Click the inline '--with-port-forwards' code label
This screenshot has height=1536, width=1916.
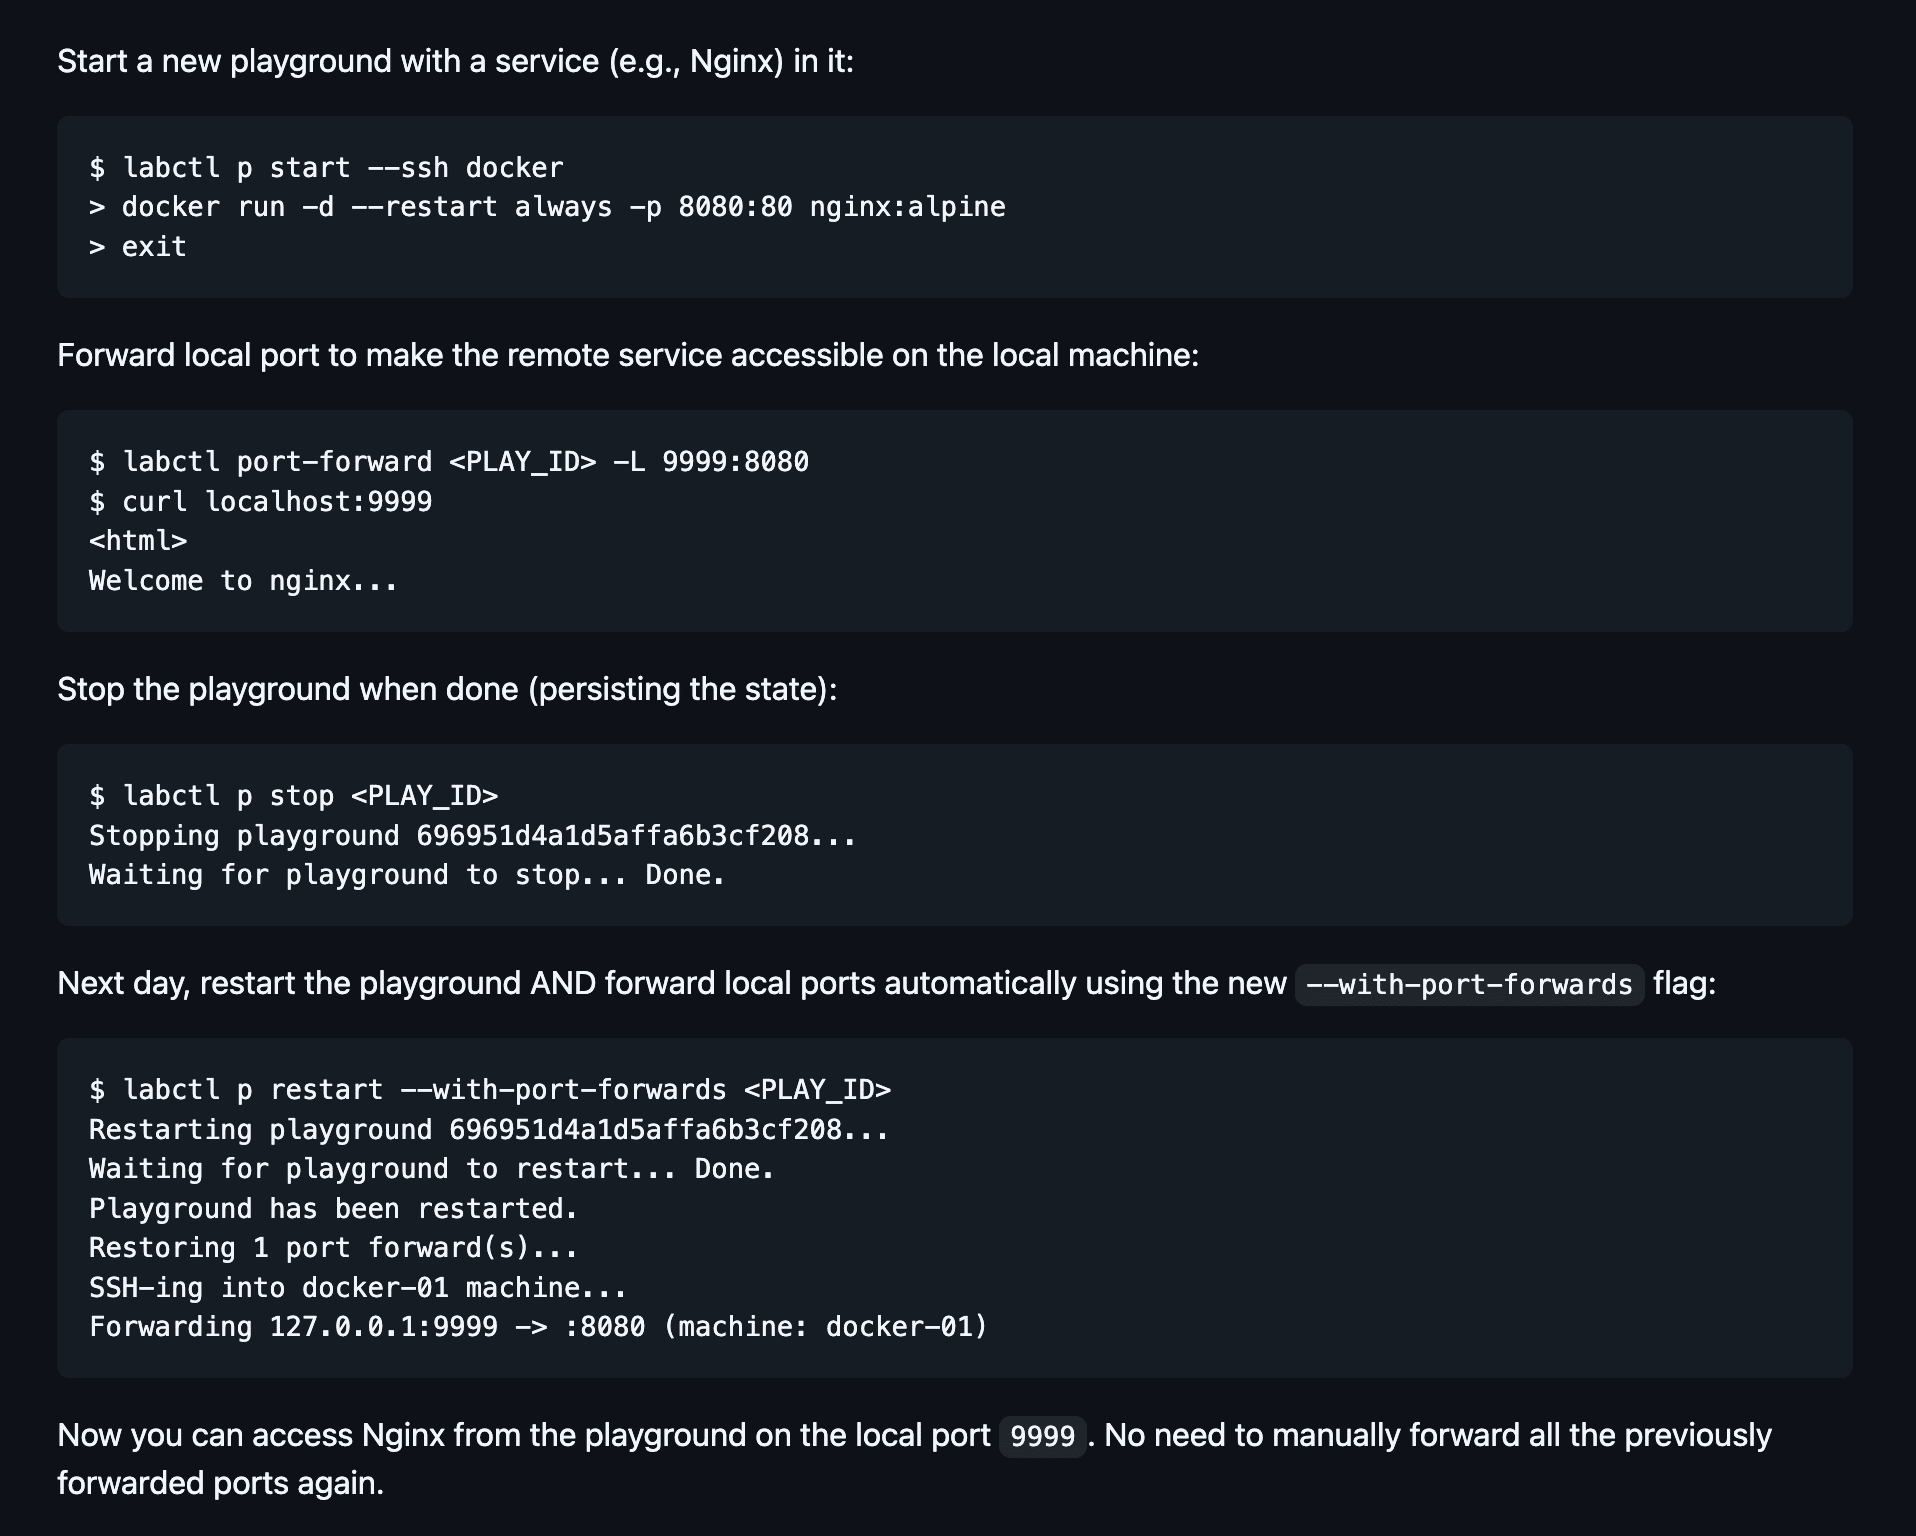click(1469, 985)
